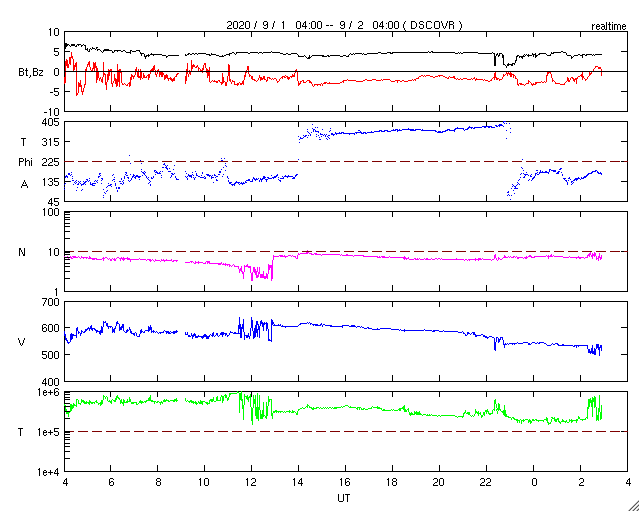Viewport: 640px width, 512px height.
Task: Click the "16" hour tick on UT axis
Action: tap(345, 483)
